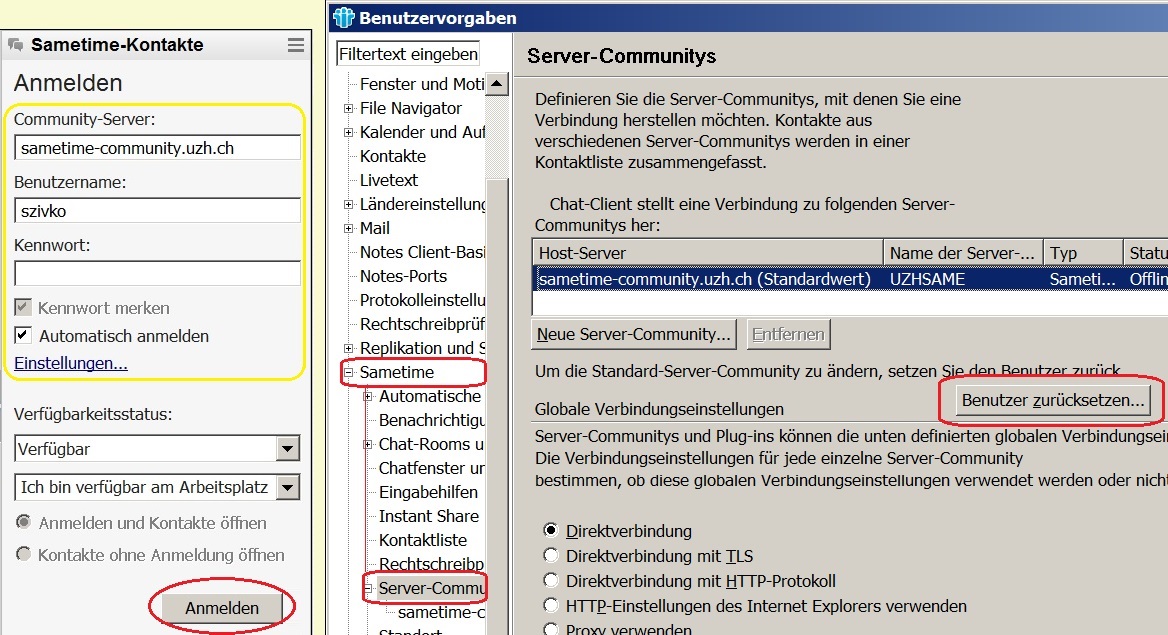
Task: Expand the File Navigator tree node
Action: click(x=349, y=108)
